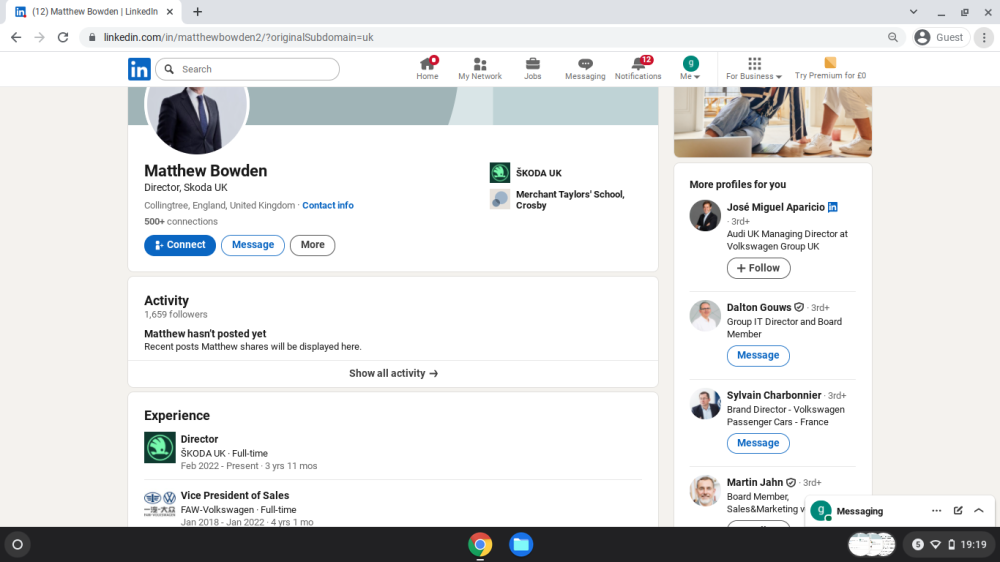
Task: Open Files app from shelf
Action: pos(521,545)
